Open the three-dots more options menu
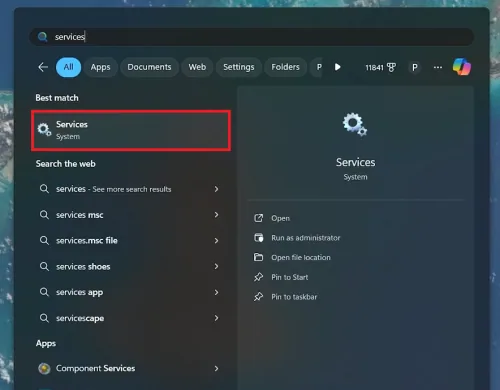 click(x=438, y=67)
